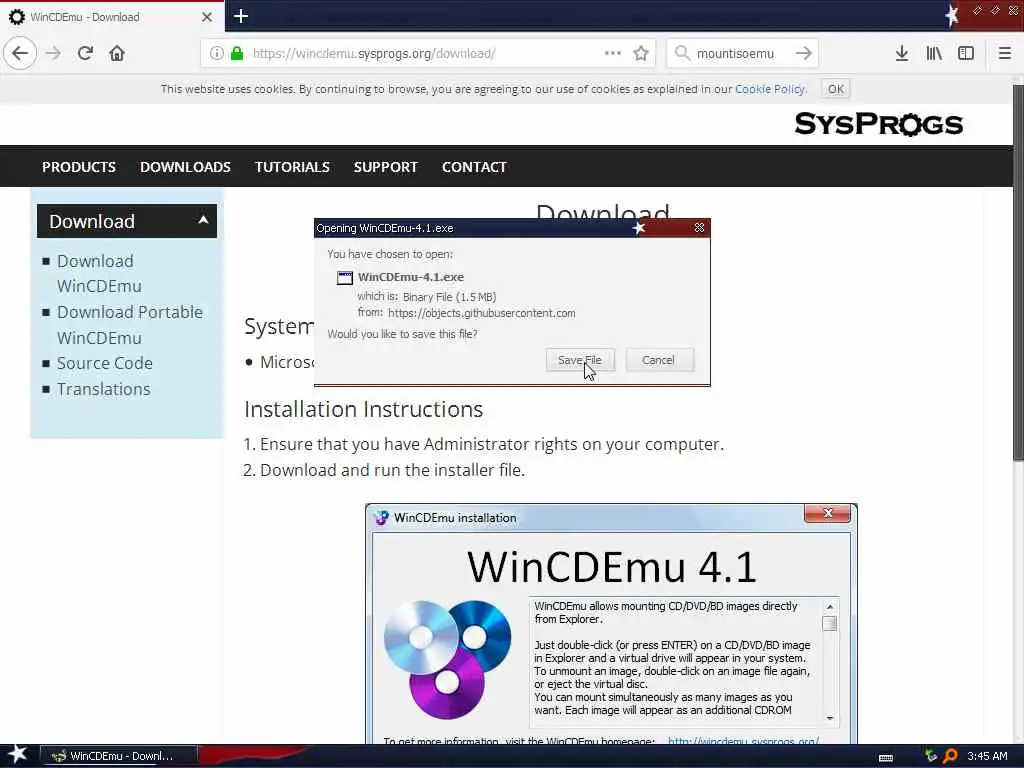Image resolution: width=1024 pixels, height=768 pixels.
Task: Show site information icon in address bar
Action: pyautogui.click(x=217, y=54)
